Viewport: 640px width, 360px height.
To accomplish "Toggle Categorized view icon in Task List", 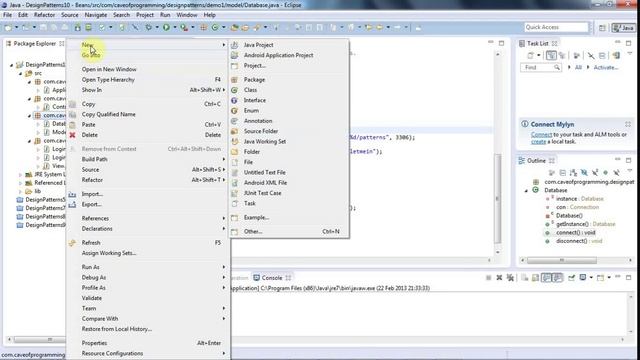I will point(551,56).
